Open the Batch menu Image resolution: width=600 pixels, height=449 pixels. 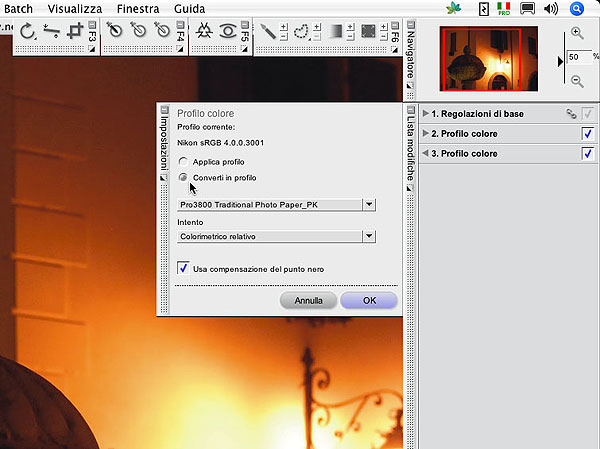[17, 8]
